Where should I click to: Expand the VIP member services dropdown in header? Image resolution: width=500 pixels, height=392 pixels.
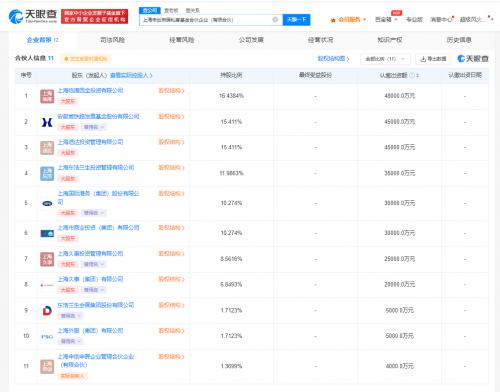click(x=348, y=20)
